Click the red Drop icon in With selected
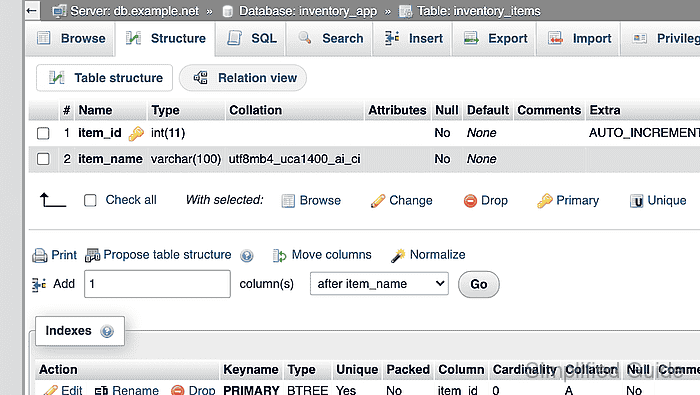The height and width of the screenshot is (395, 700). tap(470, 201)
